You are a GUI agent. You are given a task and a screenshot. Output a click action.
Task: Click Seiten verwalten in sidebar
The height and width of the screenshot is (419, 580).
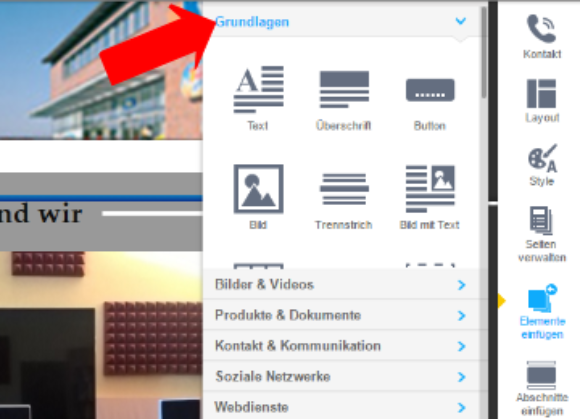542,234
